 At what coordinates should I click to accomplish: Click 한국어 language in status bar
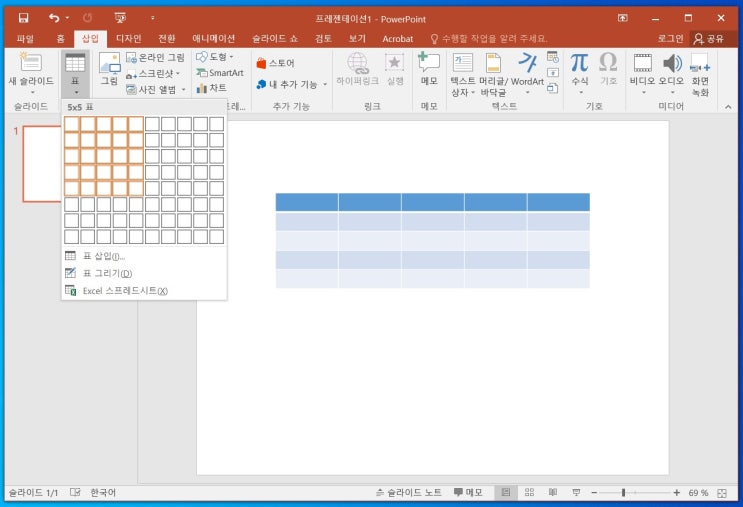103,493
